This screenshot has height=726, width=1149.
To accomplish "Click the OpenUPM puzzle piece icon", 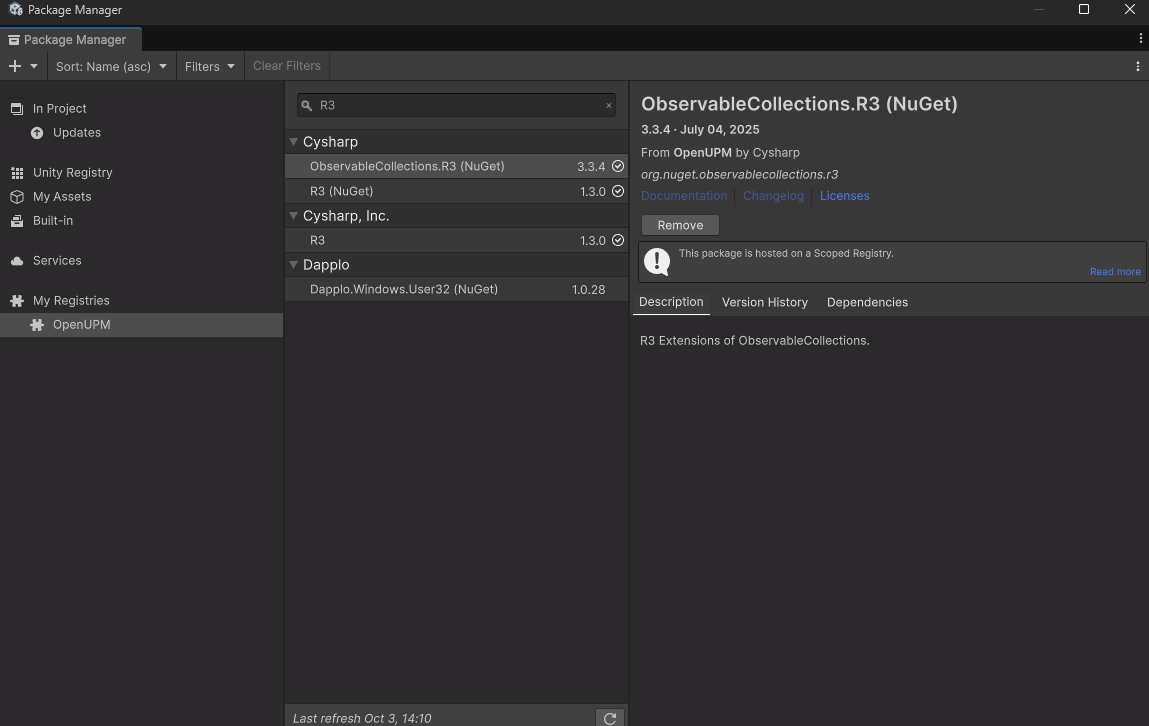I will 37,325.
